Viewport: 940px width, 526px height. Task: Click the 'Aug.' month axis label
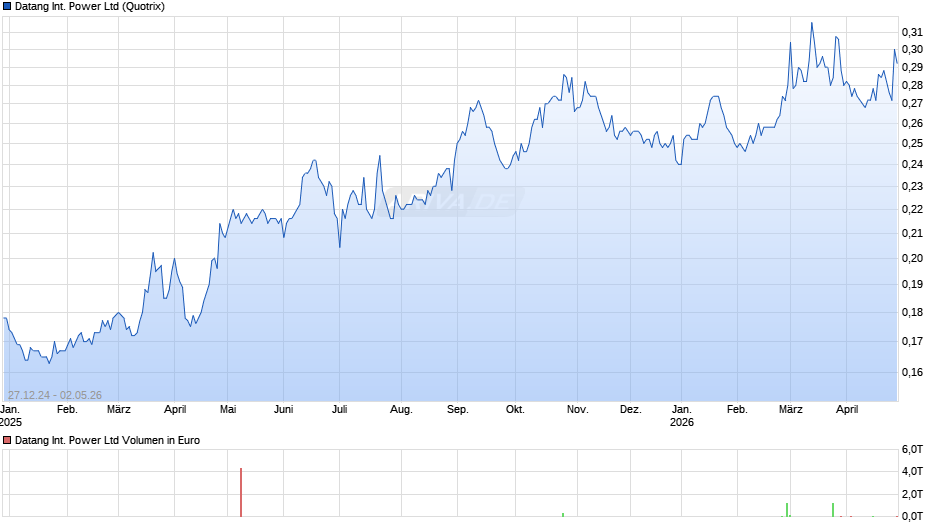click(401, 410)
